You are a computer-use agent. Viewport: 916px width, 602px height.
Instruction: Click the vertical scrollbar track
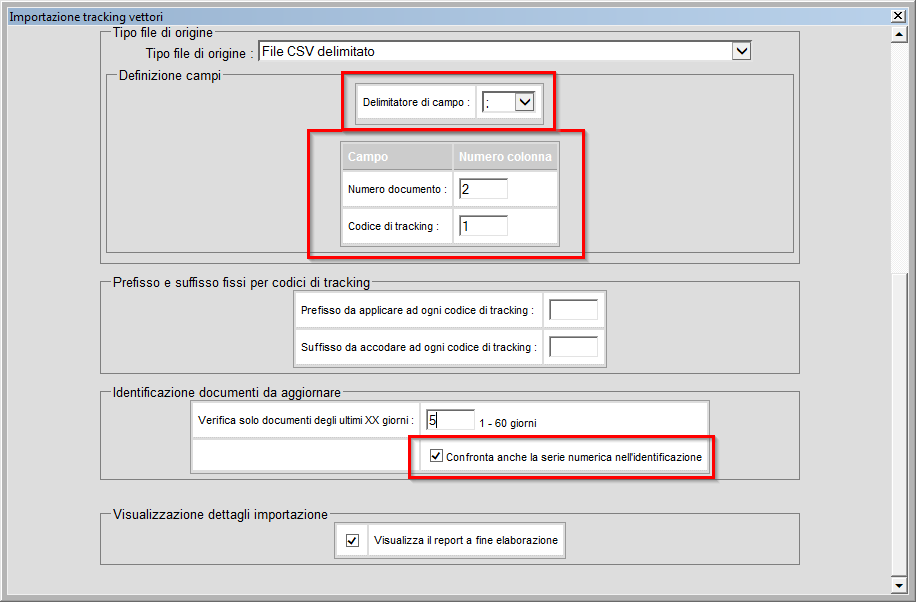[x=898, y=300]
